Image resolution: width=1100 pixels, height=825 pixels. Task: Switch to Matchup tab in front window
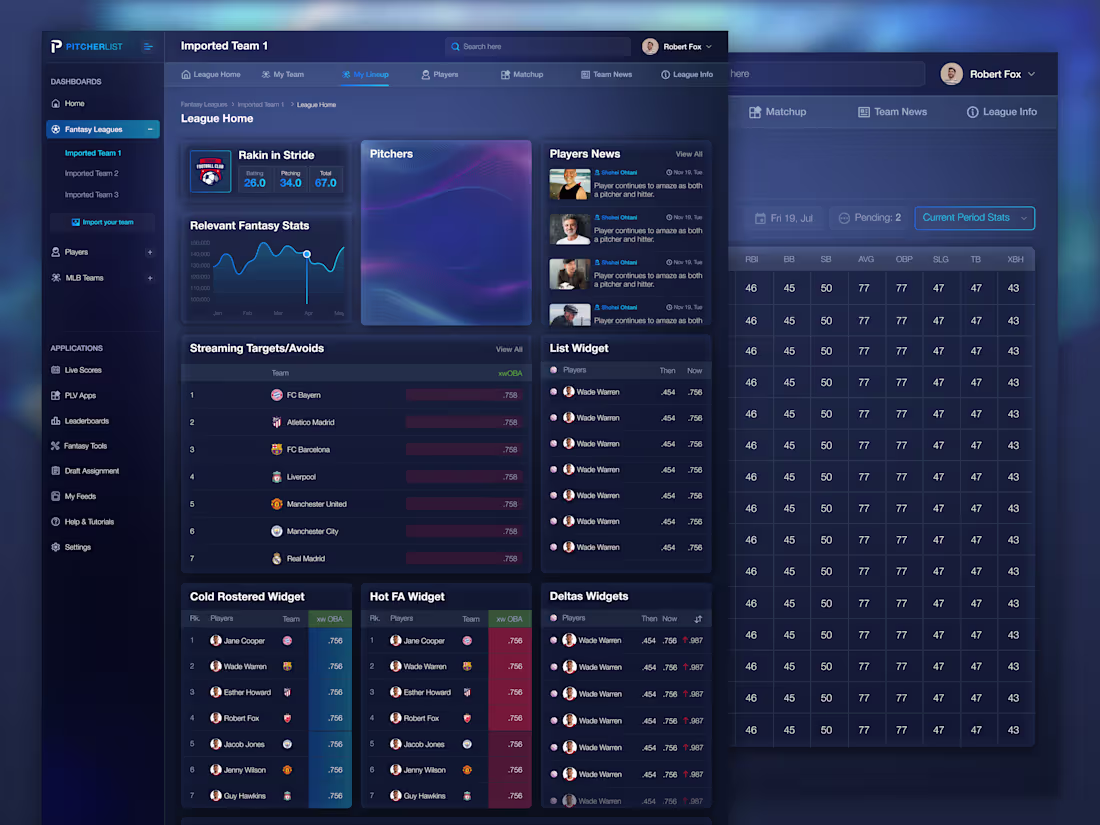pos(522,74)
